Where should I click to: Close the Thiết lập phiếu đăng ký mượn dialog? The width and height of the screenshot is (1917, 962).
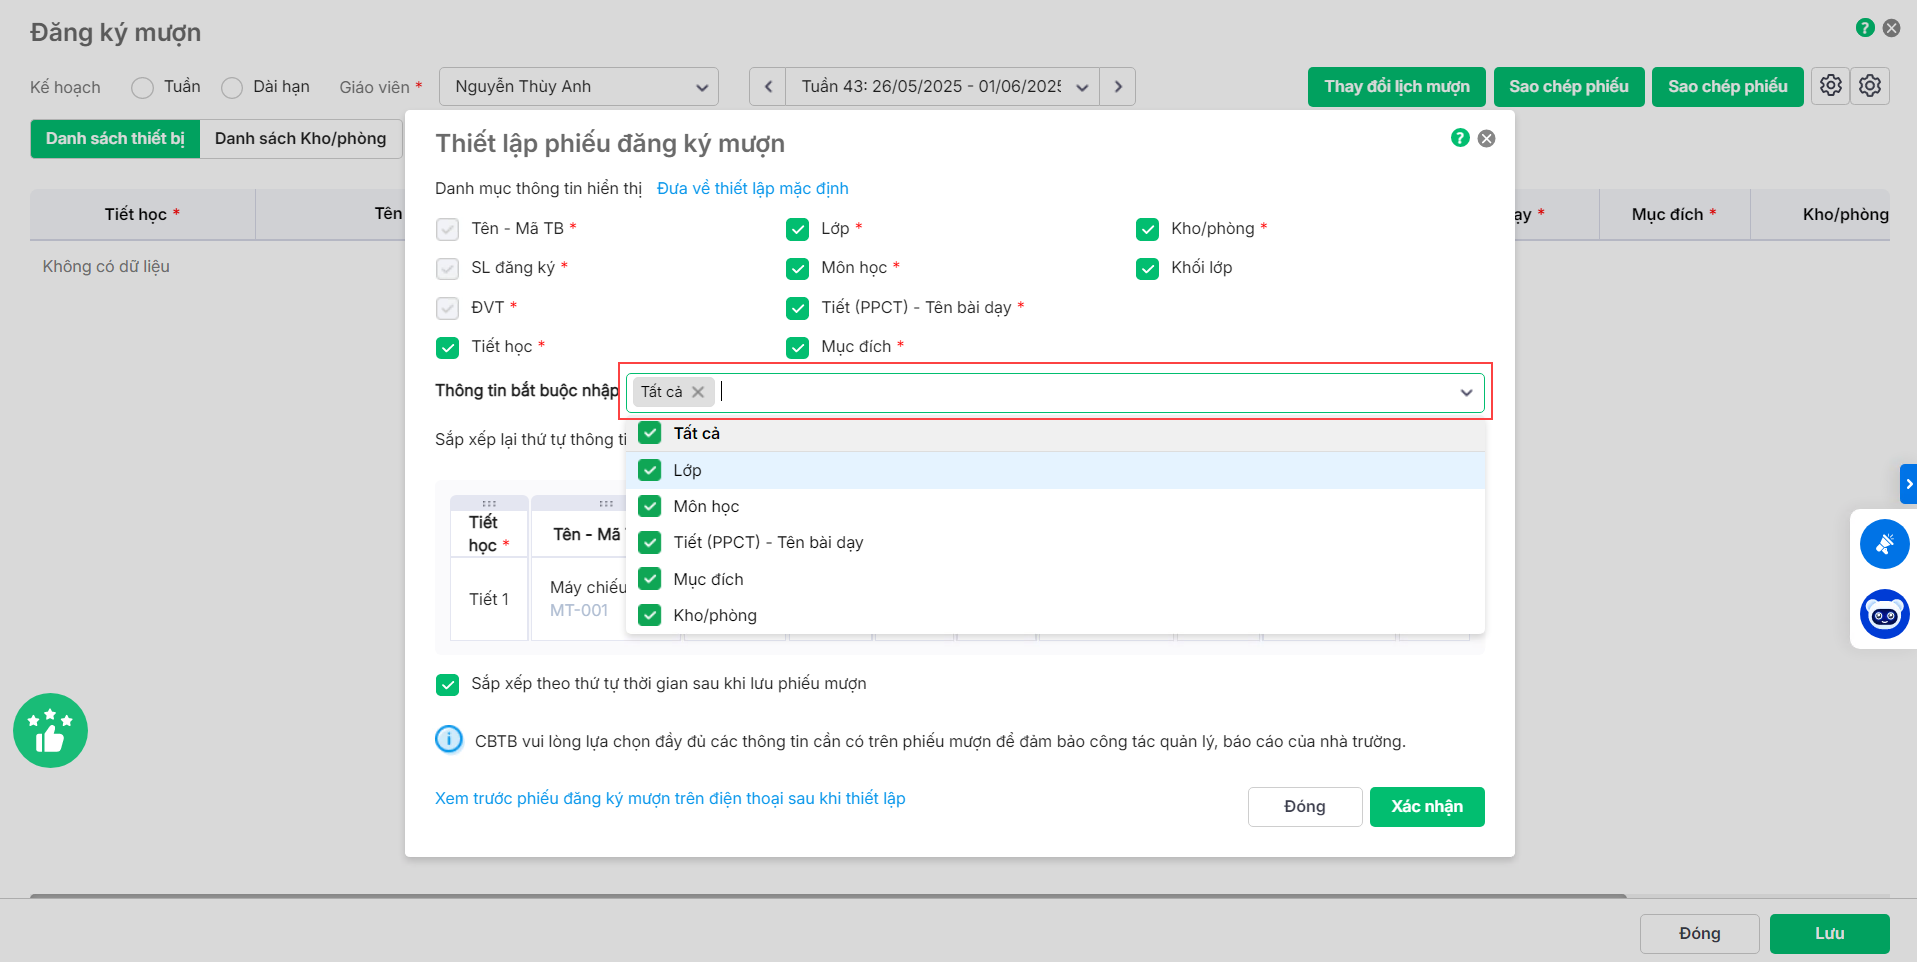point(1487,138)
